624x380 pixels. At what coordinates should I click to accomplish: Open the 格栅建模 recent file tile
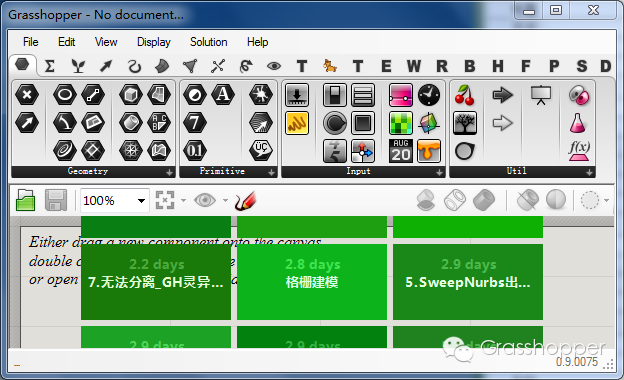tap(312, 282)
